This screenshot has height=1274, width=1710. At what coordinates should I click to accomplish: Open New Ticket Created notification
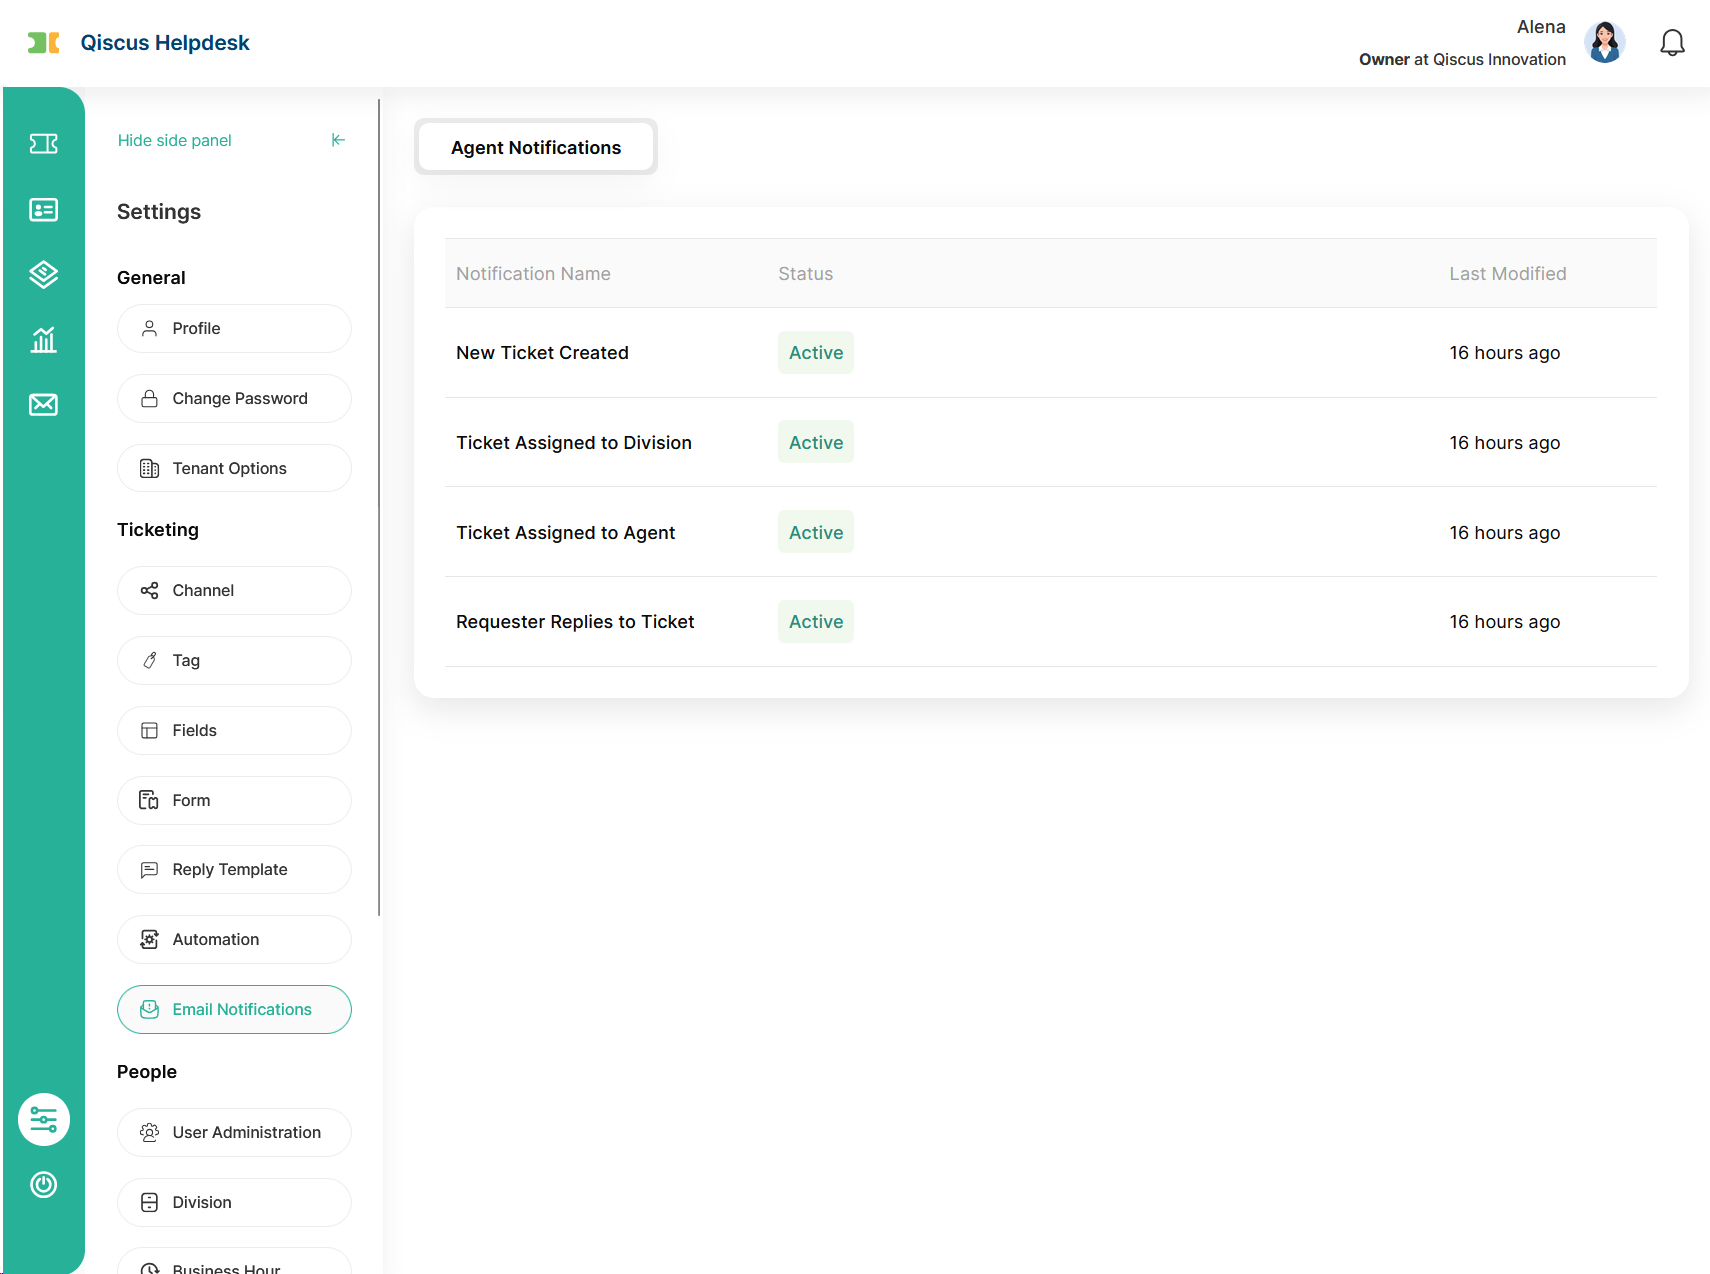point(542,353)
